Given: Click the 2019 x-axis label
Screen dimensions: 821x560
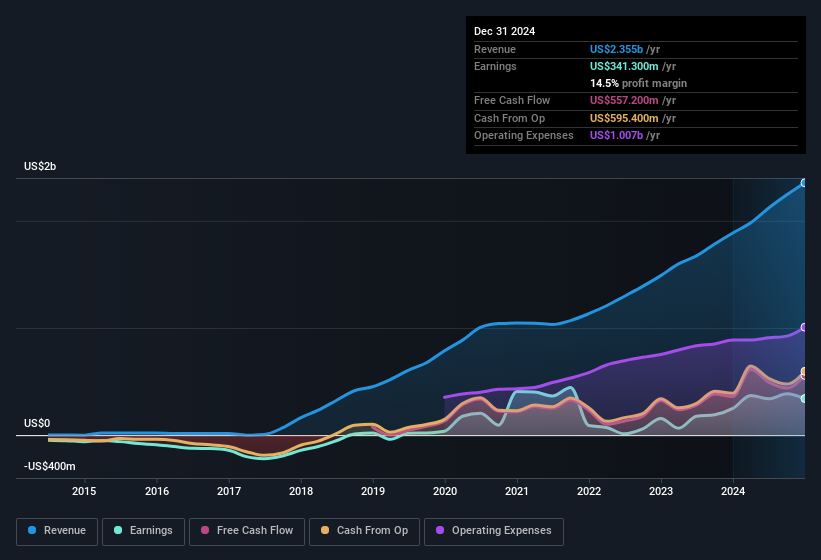Looking at the screenshot, I should pos(373,491).
